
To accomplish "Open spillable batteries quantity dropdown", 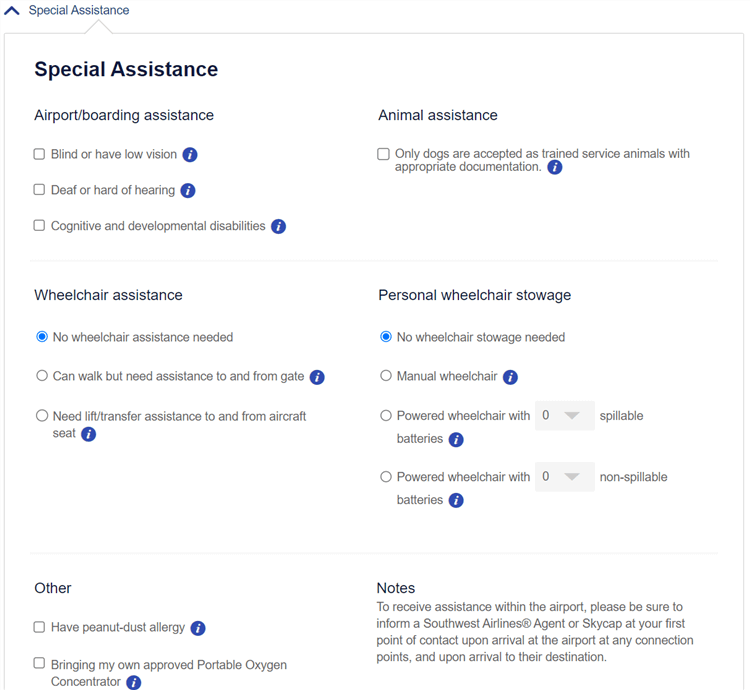I will [564, 415].
